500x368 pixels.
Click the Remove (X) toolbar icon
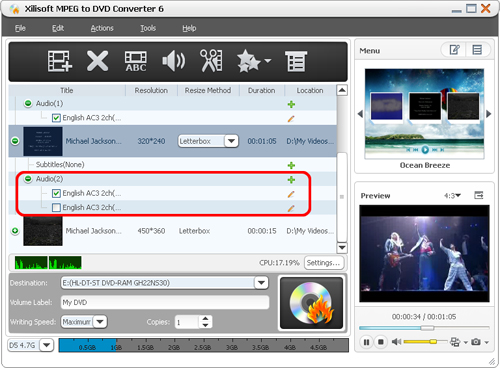pyautogui.click(x=97, y=61)
